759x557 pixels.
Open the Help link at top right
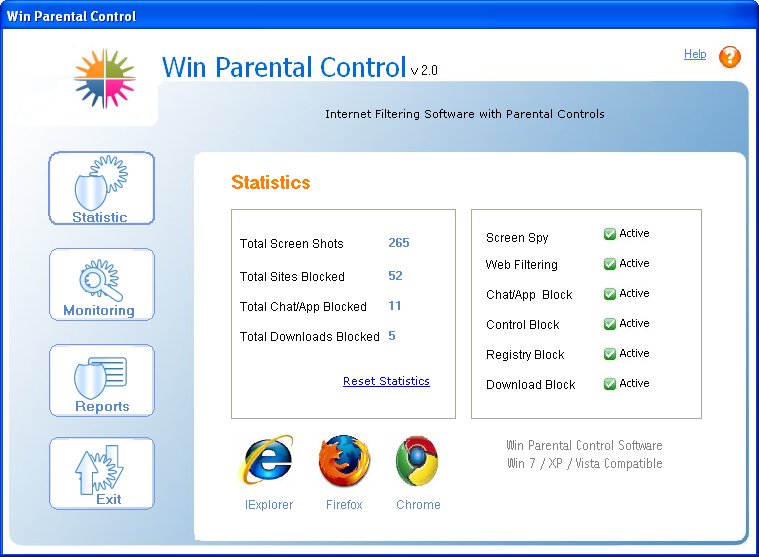click(695, 54)
